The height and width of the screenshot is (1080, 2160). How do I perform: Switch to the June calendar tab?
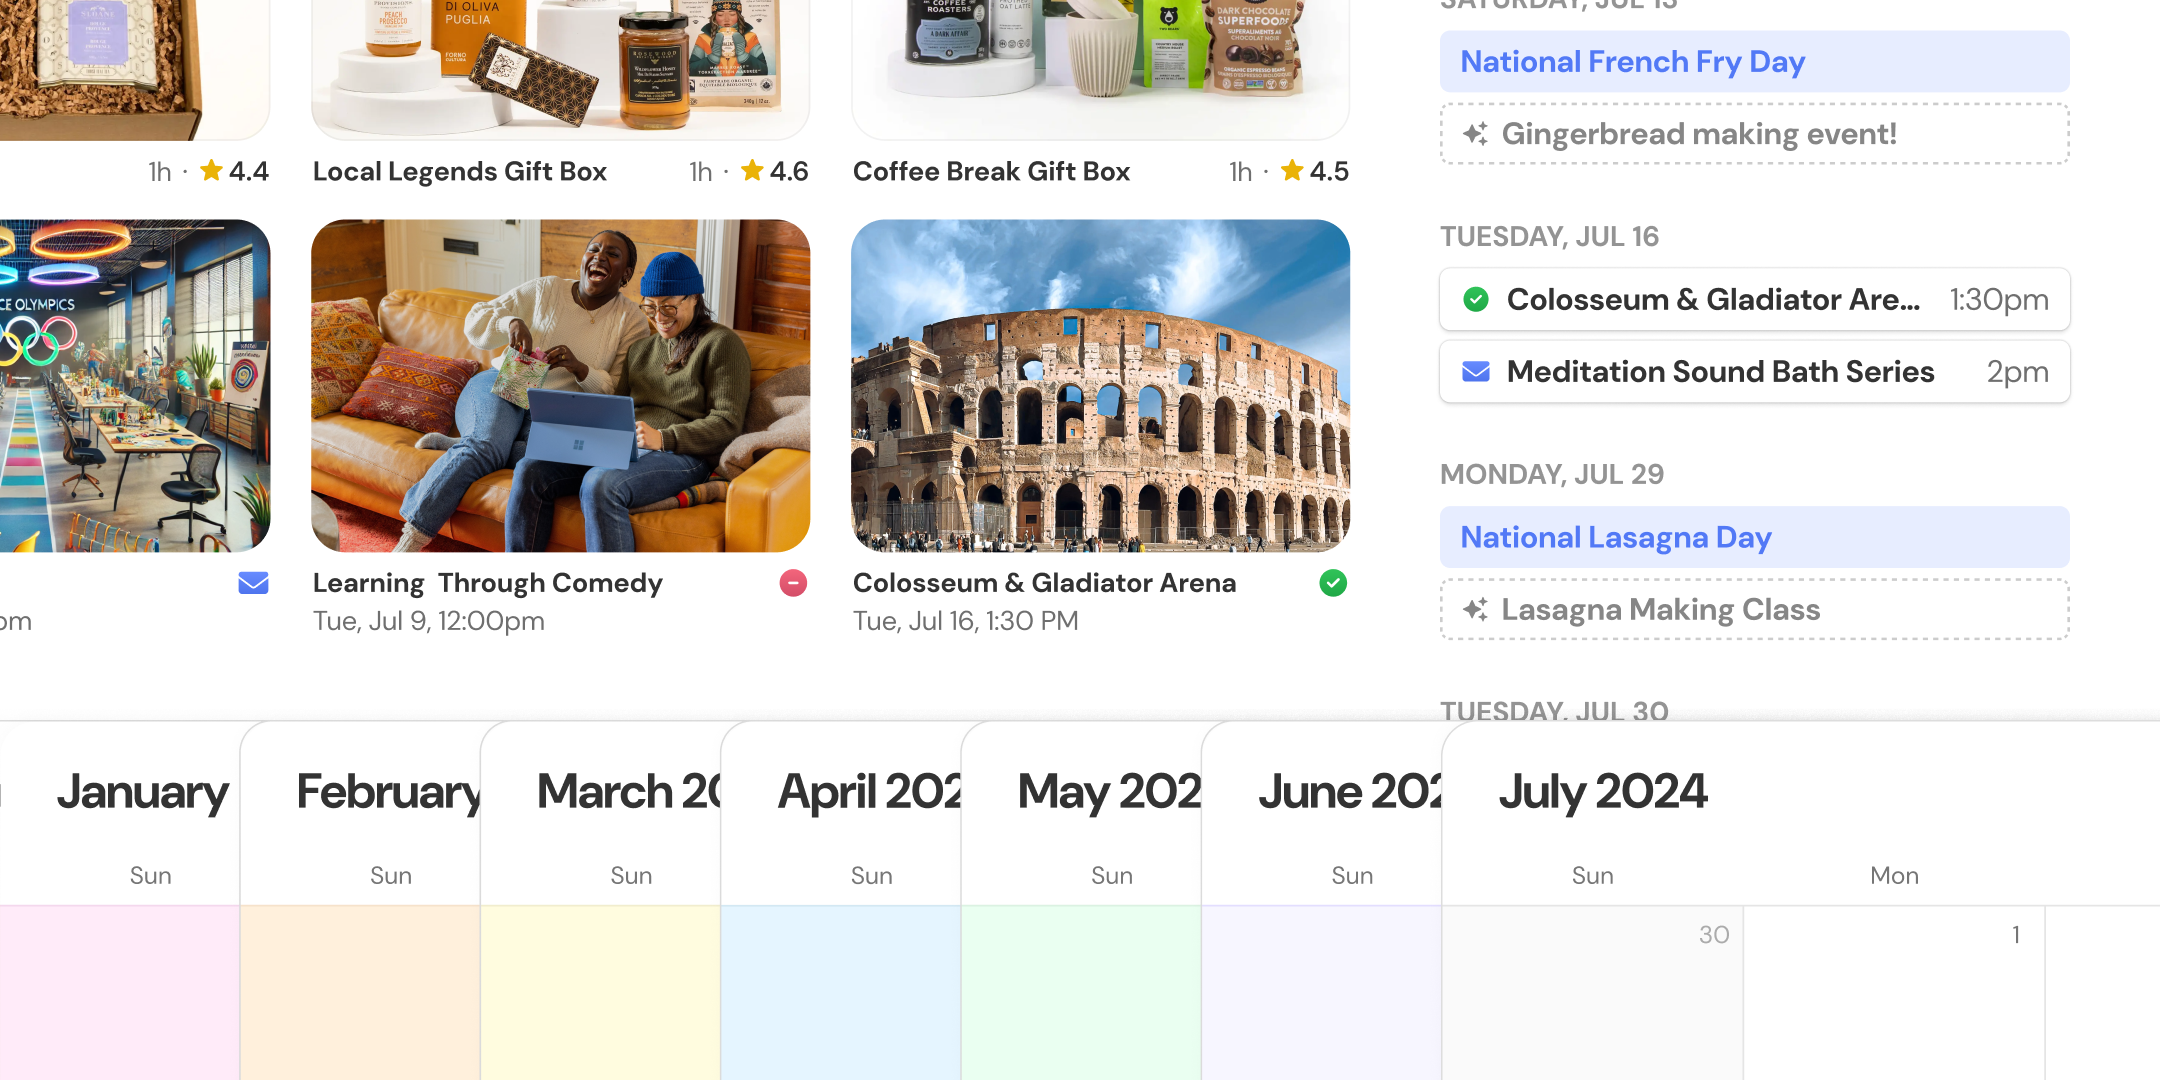[1350, 792]
